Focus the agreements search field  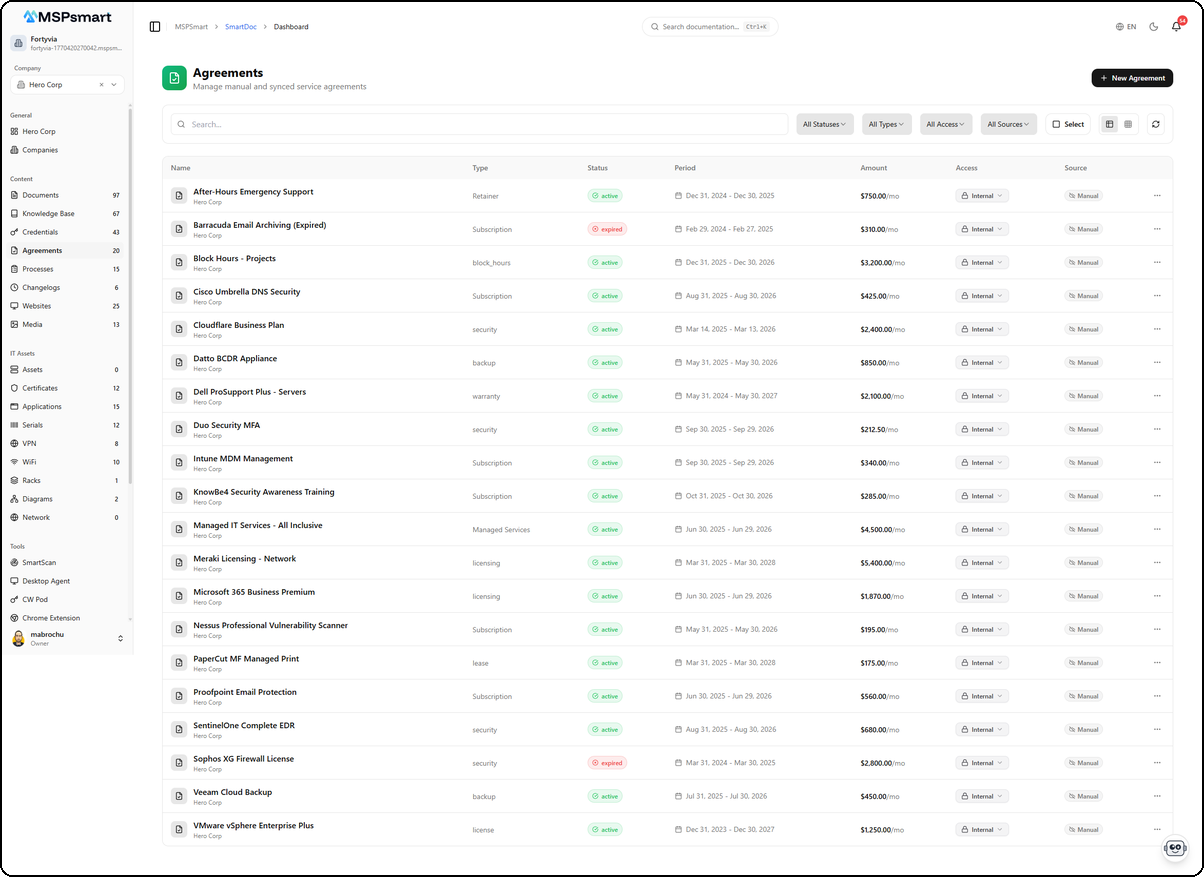coord(480,124)
